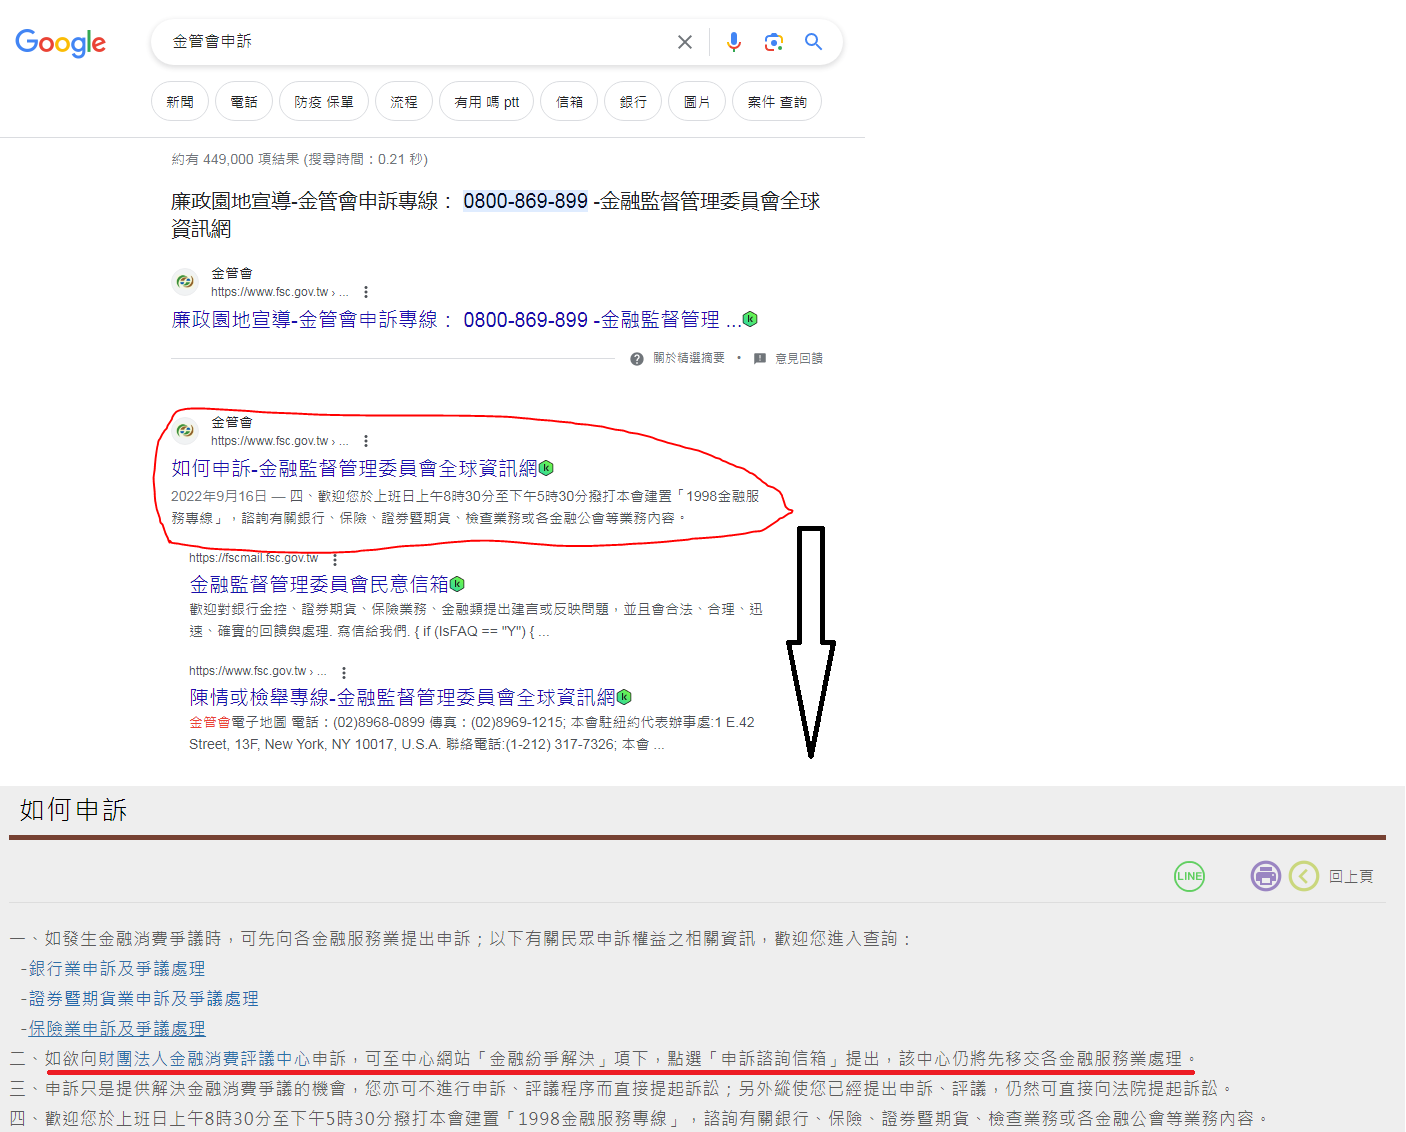This screenshot has height=1132, width=1406.
Task: Click 意見回饋 feedback link
Action: (x=798, y=358)
